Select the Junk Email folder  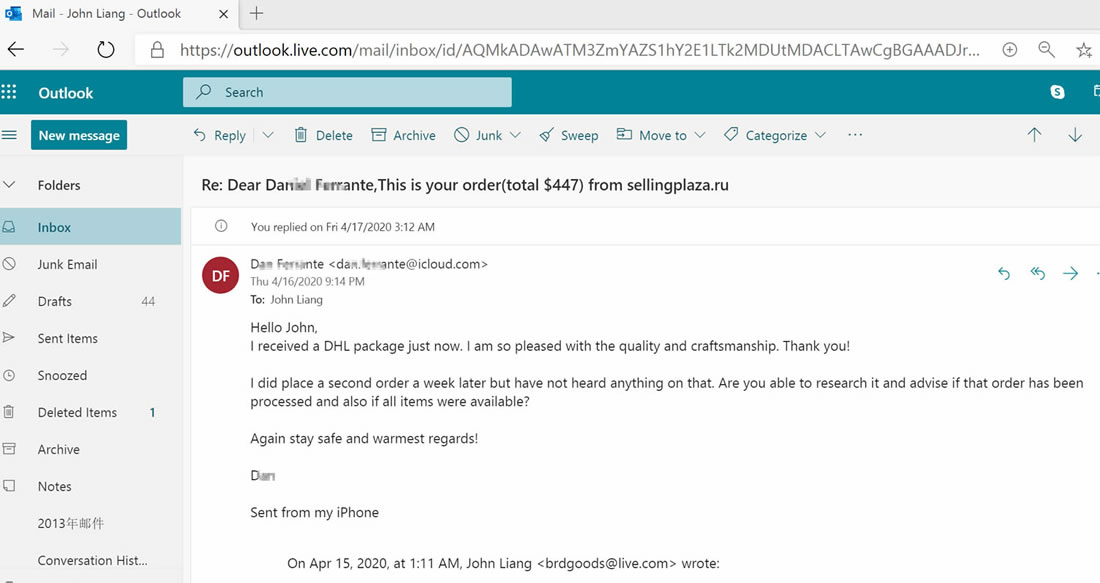click(x=67, y=264)
